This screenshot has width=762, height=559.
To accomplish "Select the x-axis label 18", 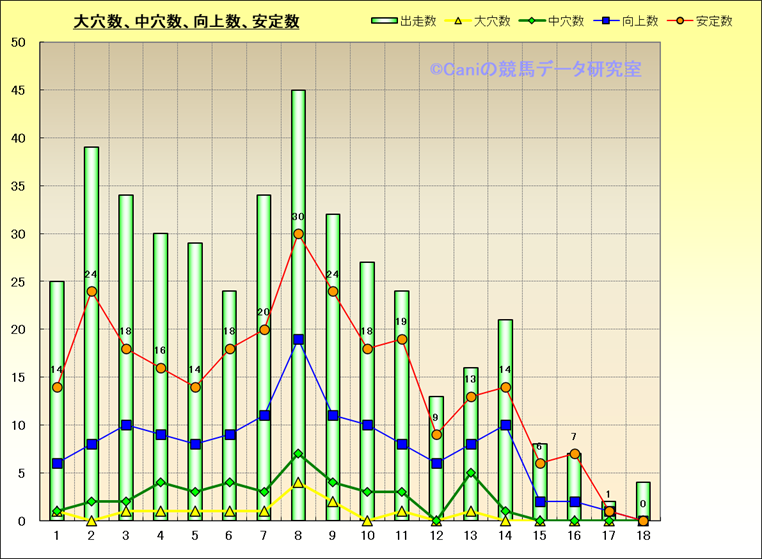I will [643, 537].
